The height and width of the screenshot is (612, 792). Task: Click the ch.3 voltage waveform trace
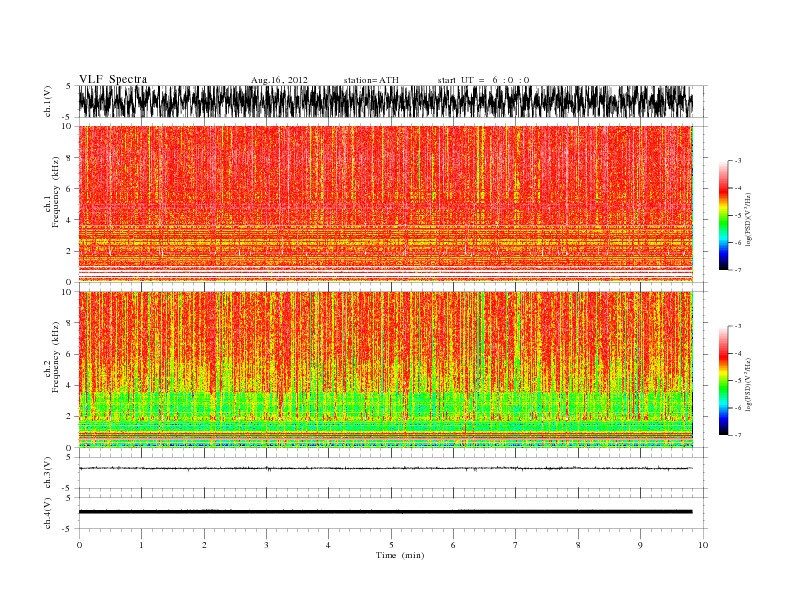[385, 469]
